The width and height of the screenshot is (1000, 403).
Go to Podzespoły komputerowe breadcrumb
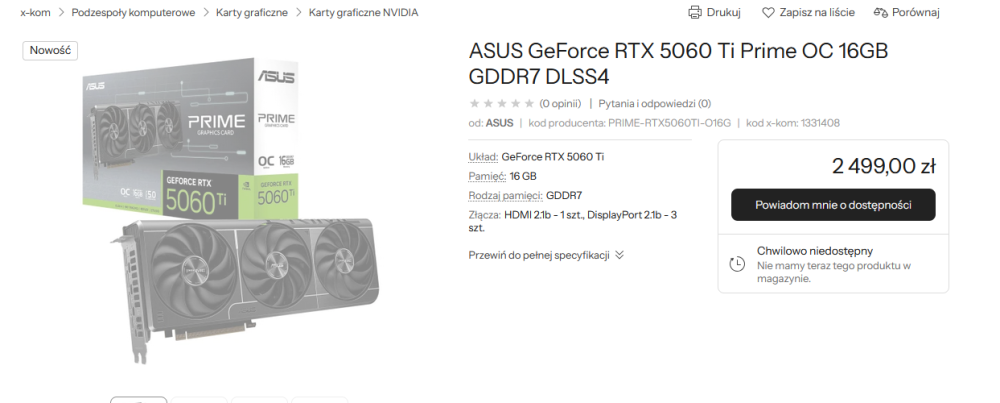pyautogui.click(x=133, y=12)
